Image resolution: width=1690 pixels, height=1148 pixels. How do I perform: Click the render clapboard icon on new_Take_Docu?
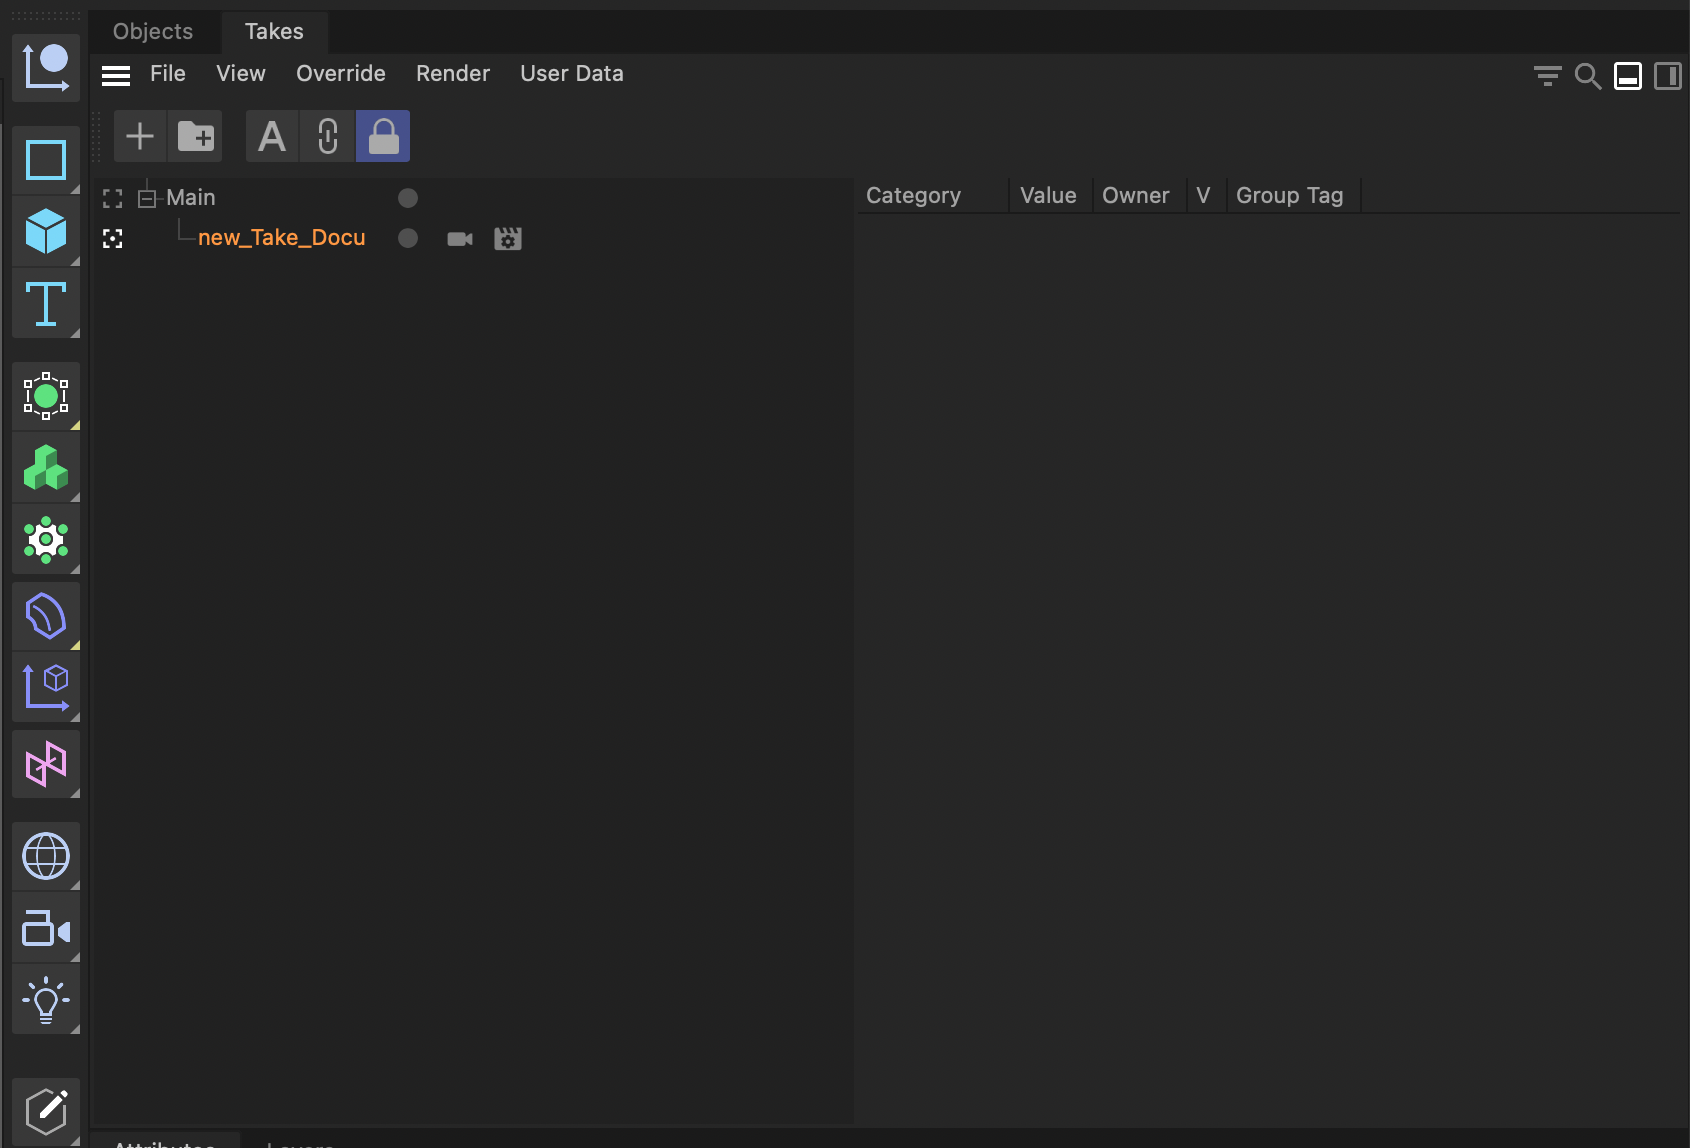click(508, 238)
